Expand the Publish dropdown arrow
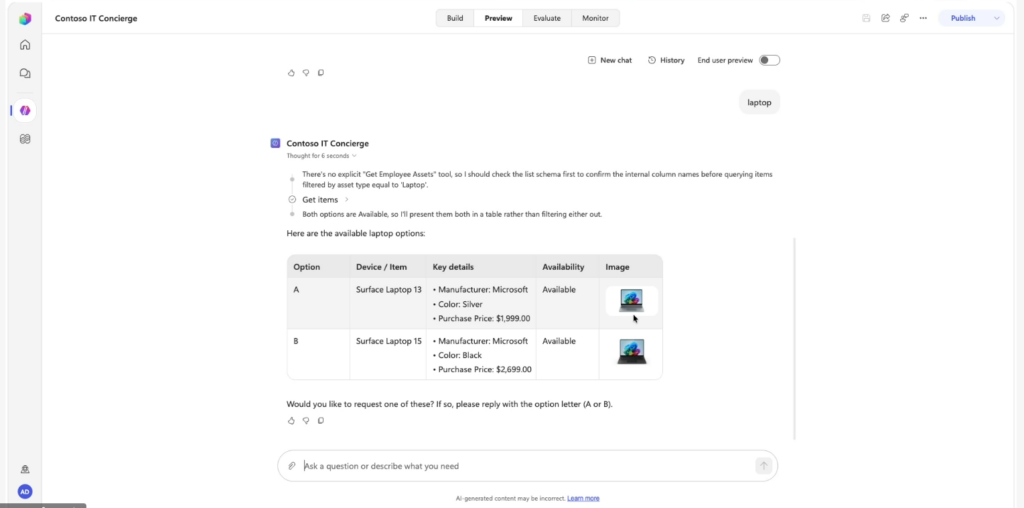This screenshot has height=508, width=1024. coord(997,18)
